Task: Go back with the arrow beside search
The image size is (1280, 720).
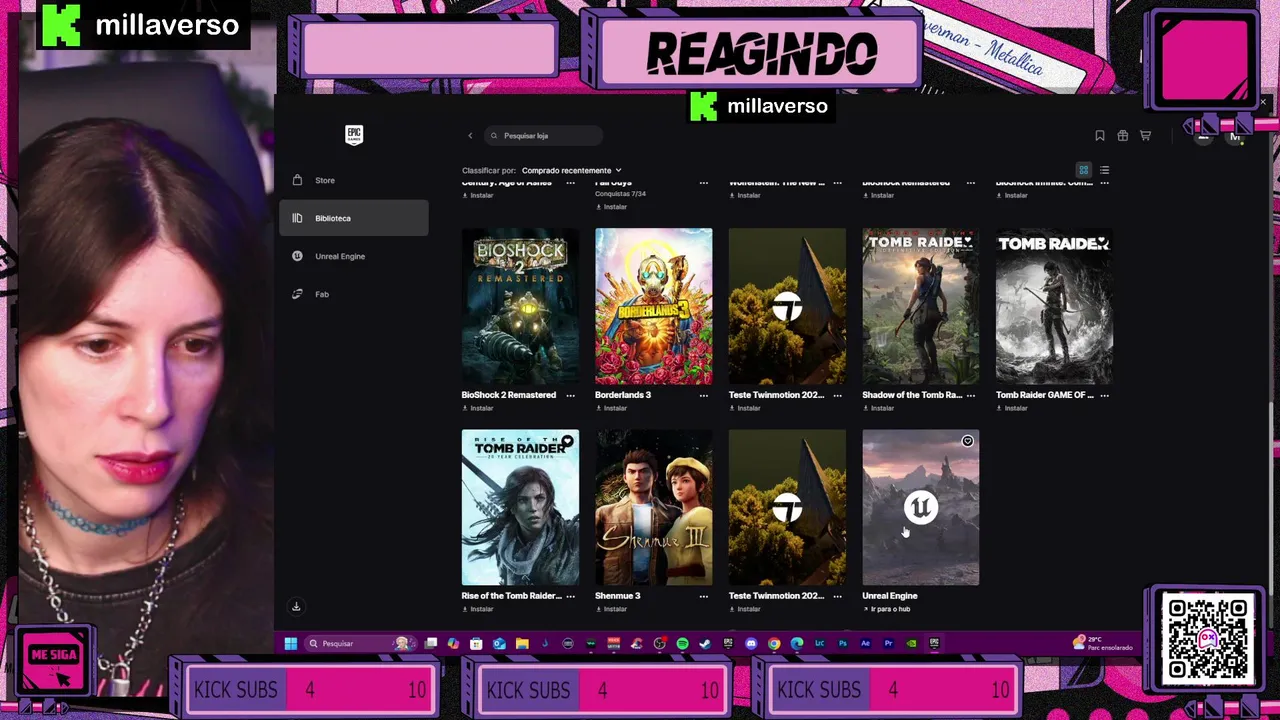Action: (x=470, y=136)
